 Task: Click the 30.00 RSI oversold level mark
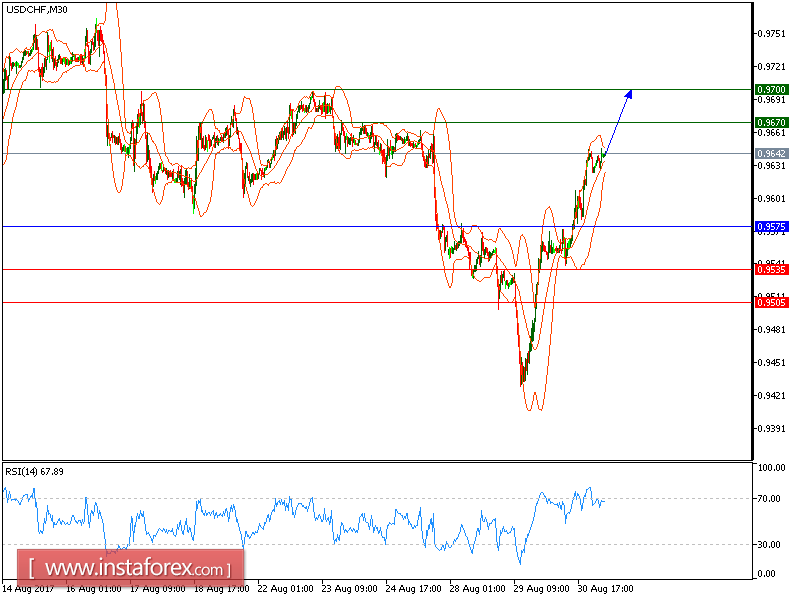(770, 542)
